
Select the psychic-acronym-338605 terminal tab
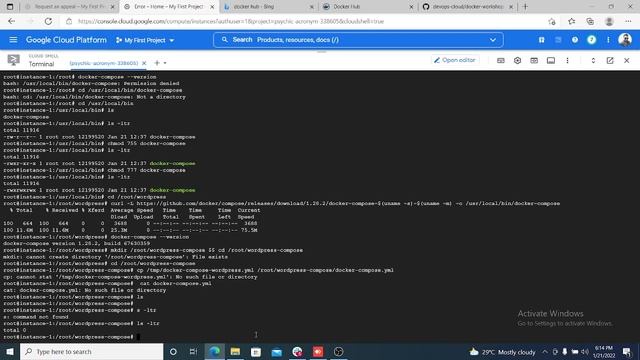[104, 63]
